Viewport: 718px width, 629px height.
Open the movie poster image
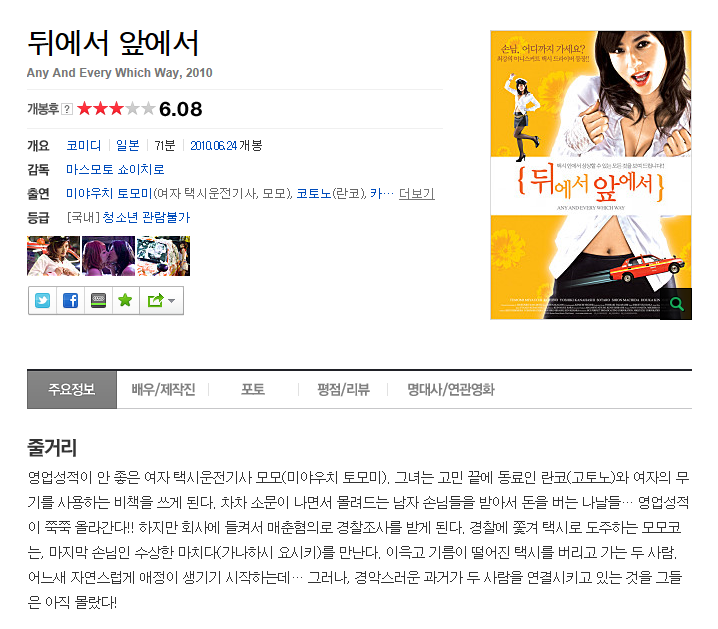[x=591, y=175]
